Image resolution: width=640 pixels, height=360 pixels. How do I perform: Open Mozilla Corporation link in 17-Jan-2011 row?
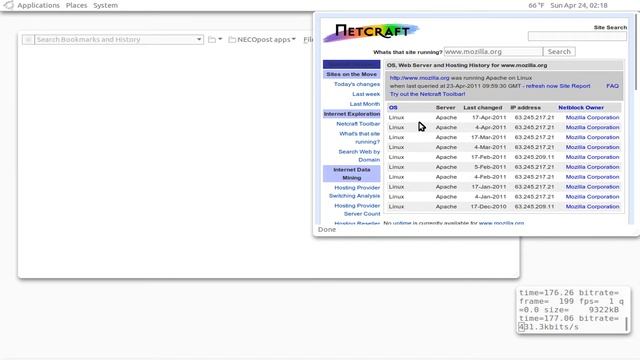click(x=592, y=187)
